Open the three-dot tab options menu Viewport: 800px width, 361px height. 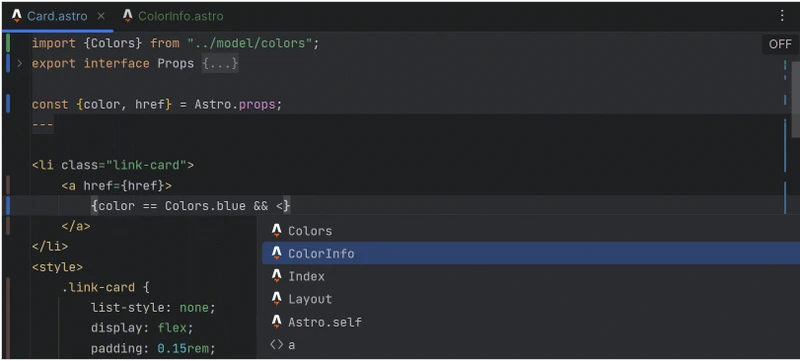[x=782, y=15]
